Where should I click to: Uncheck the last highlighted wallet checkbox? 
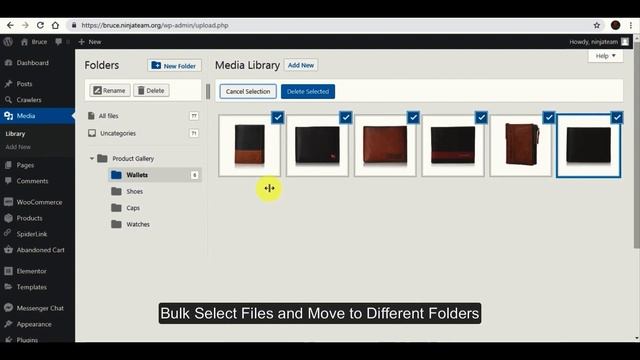tap(617, 118)
